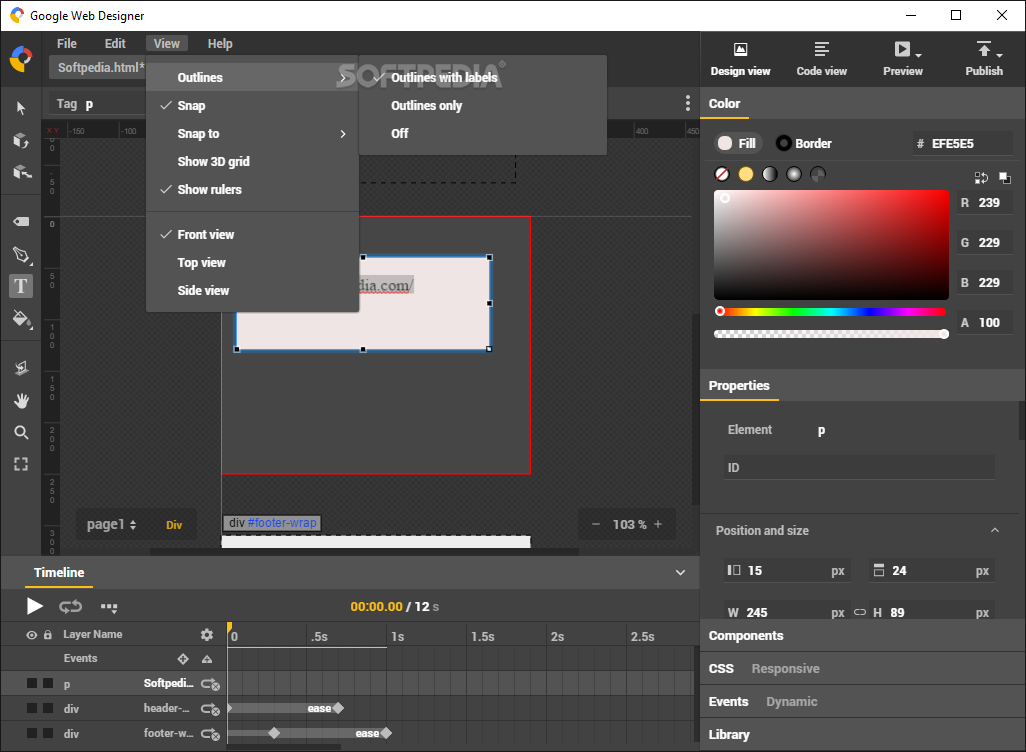Screen dimensions: 1026x752
Task: Select the Pen tool
Action: tap(22, 255)
